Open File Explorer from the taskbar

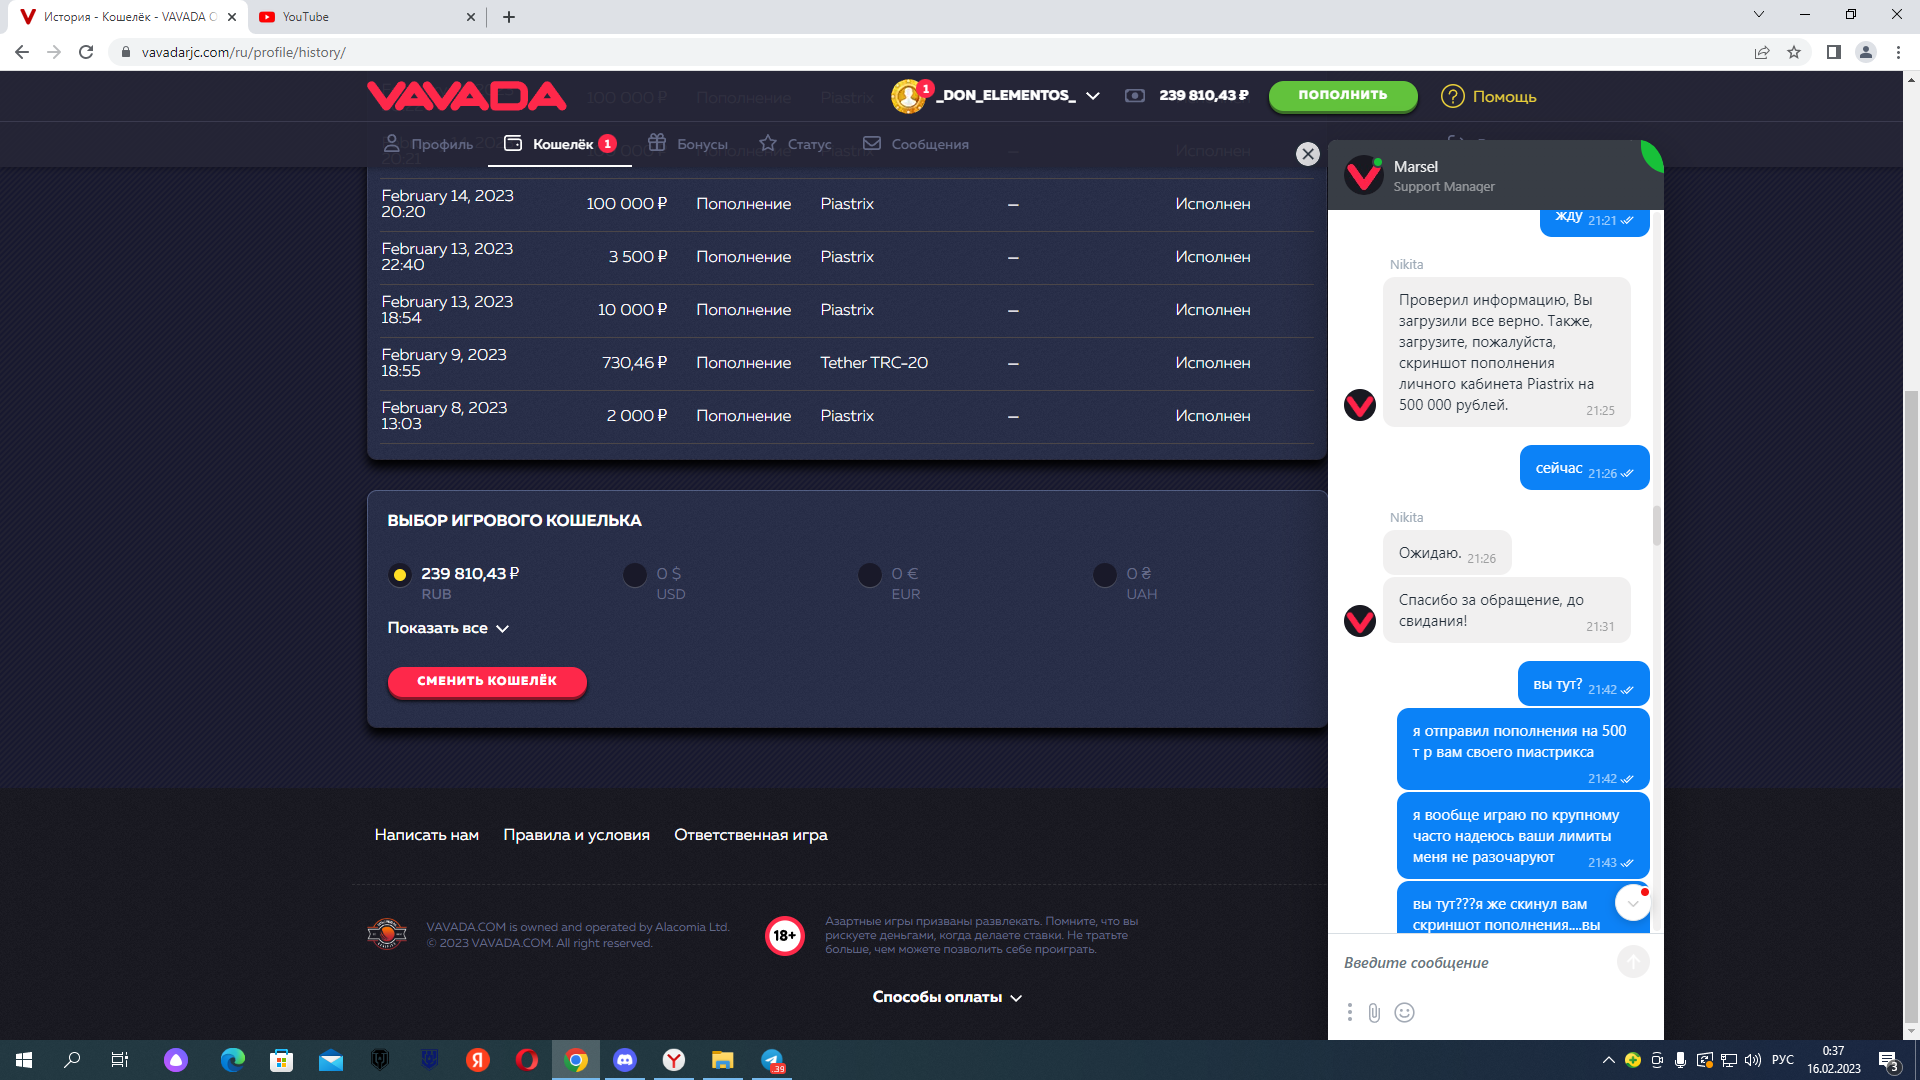(x=723, y=1060)
